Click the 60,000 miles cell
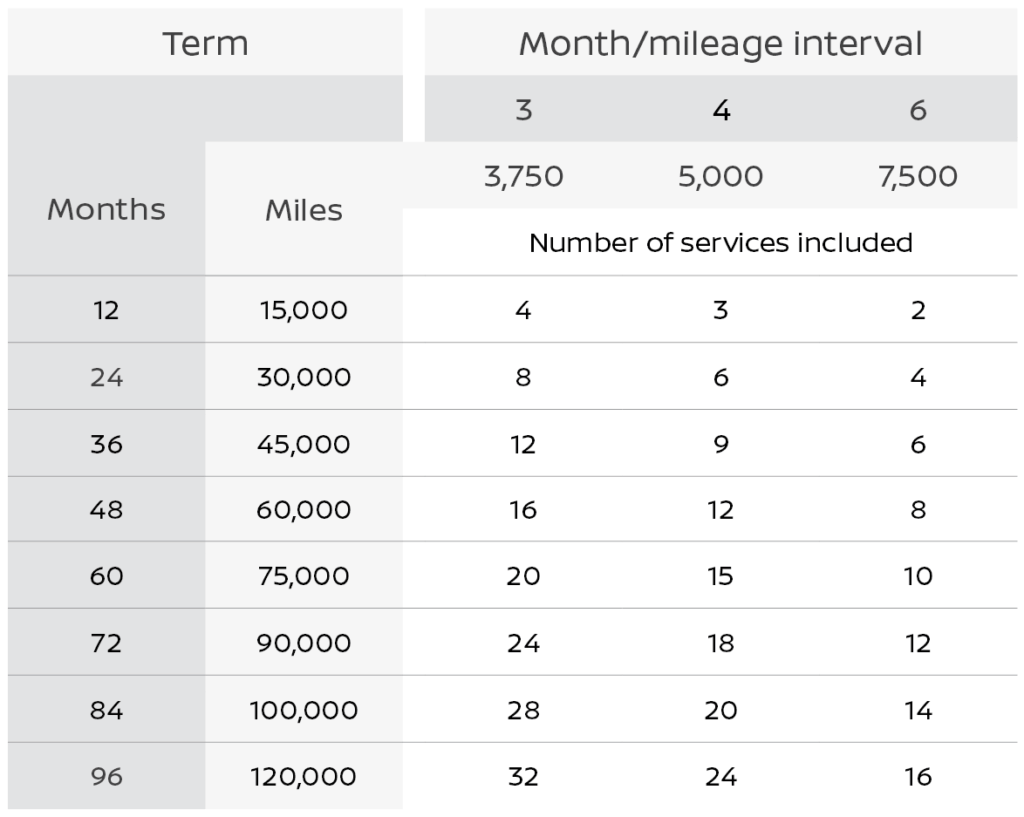 [x=304, y=510]
